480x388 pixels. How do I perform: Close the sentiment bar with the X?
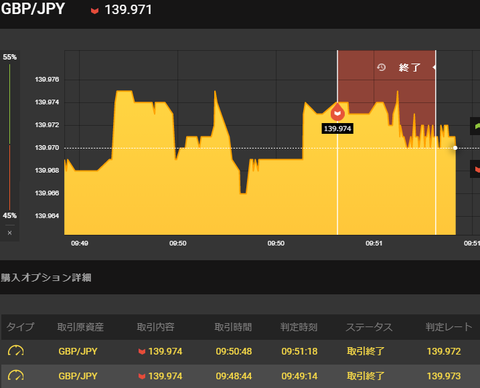coord(10,233)
